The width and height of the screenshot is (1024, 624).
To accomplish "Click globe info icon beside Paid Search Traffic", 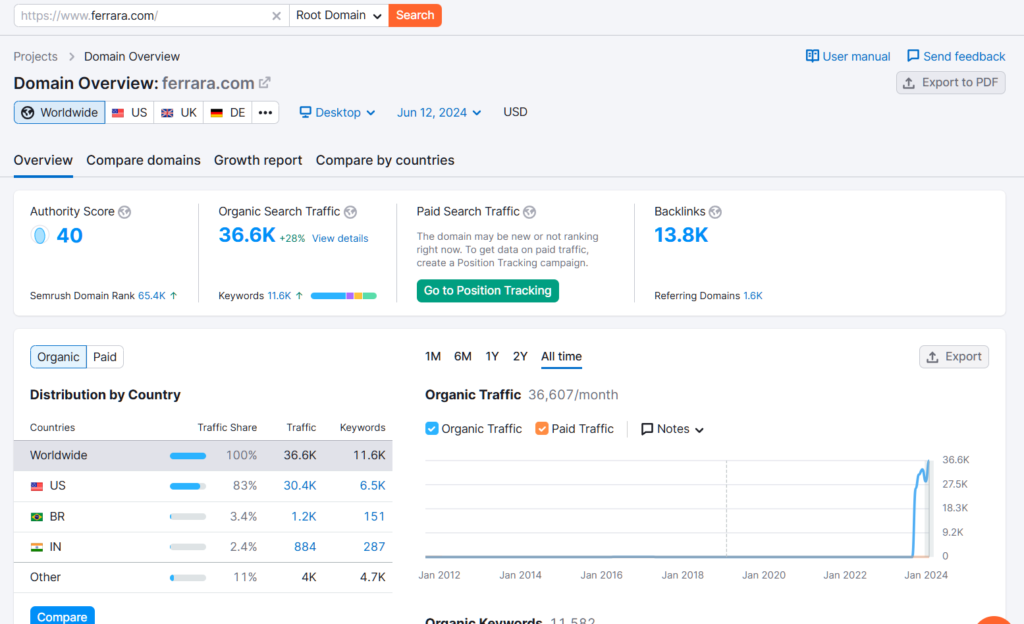I will pyautogui.click(x=530, y=211).
